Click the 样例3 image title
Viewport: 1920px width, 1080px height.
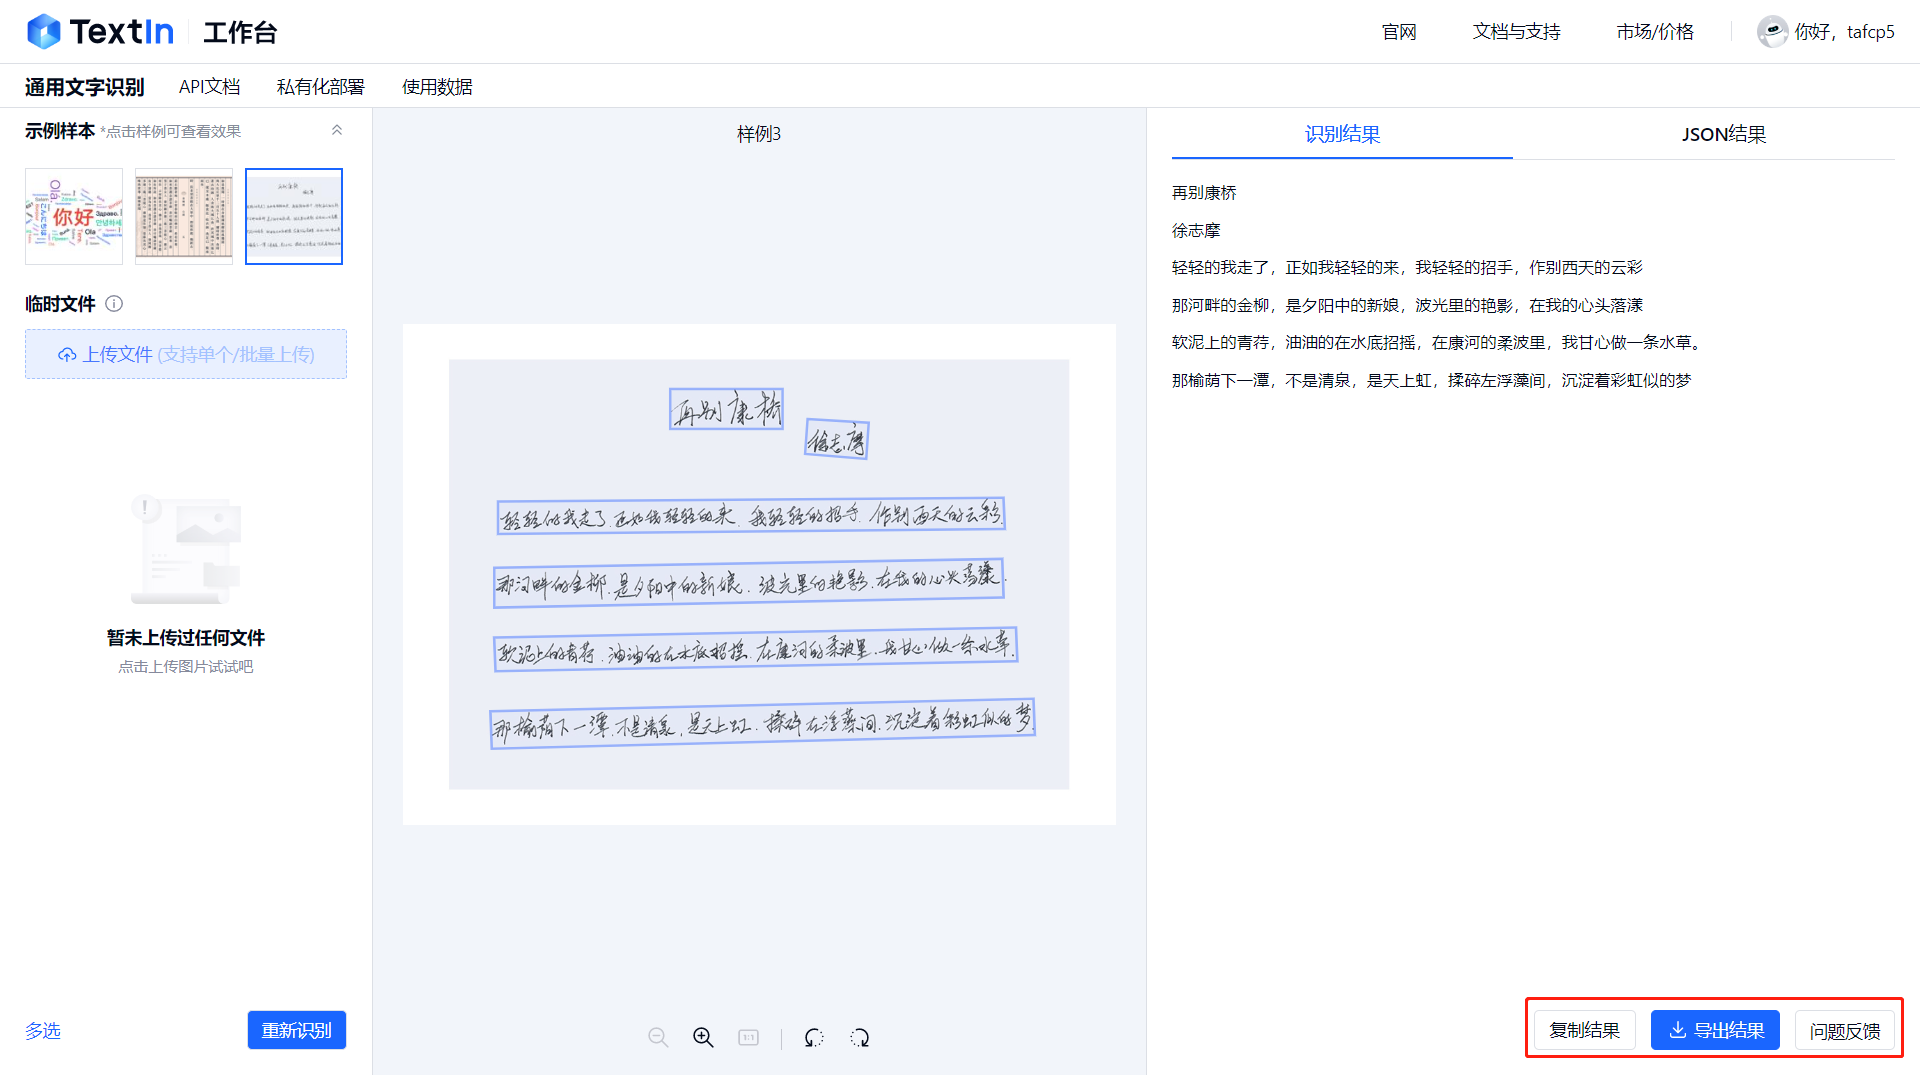[759, 134]
